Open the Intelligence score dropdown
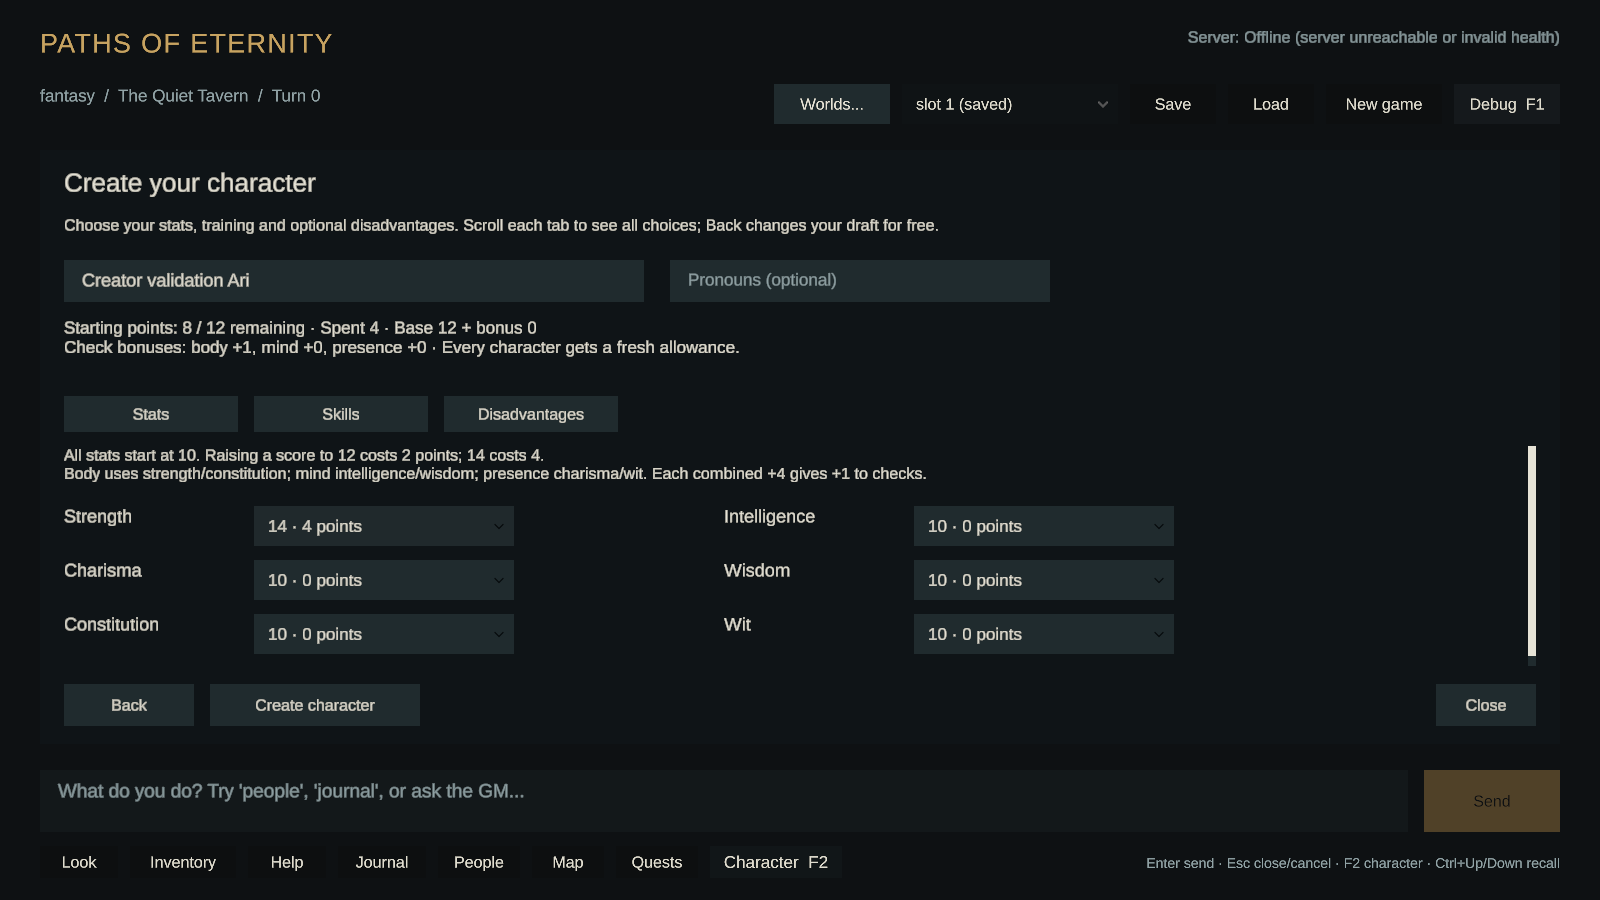Image resolution: width=1600 pixels, height=900 pixels. click(1044, 526)
